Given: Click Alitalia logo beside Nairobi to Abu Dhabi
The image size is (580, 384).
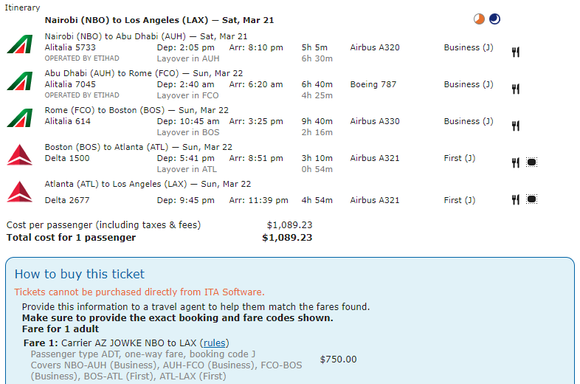Looking at the screenshot, I should coord(20,44).
